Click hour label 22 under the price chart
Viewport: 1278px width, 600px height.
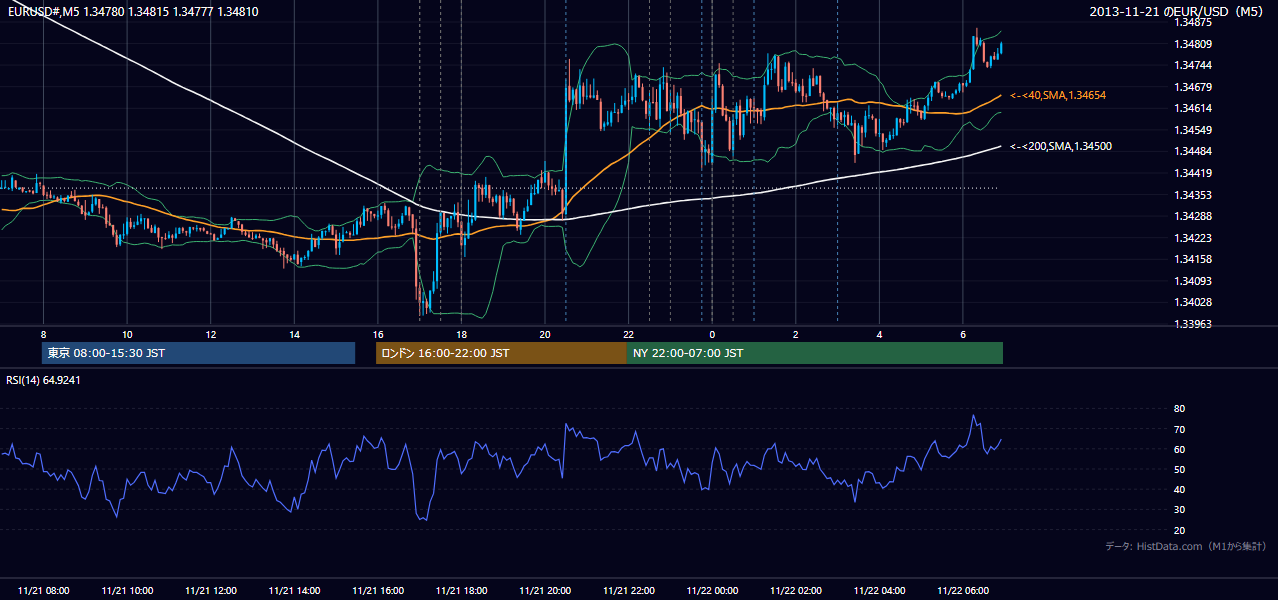628,334
